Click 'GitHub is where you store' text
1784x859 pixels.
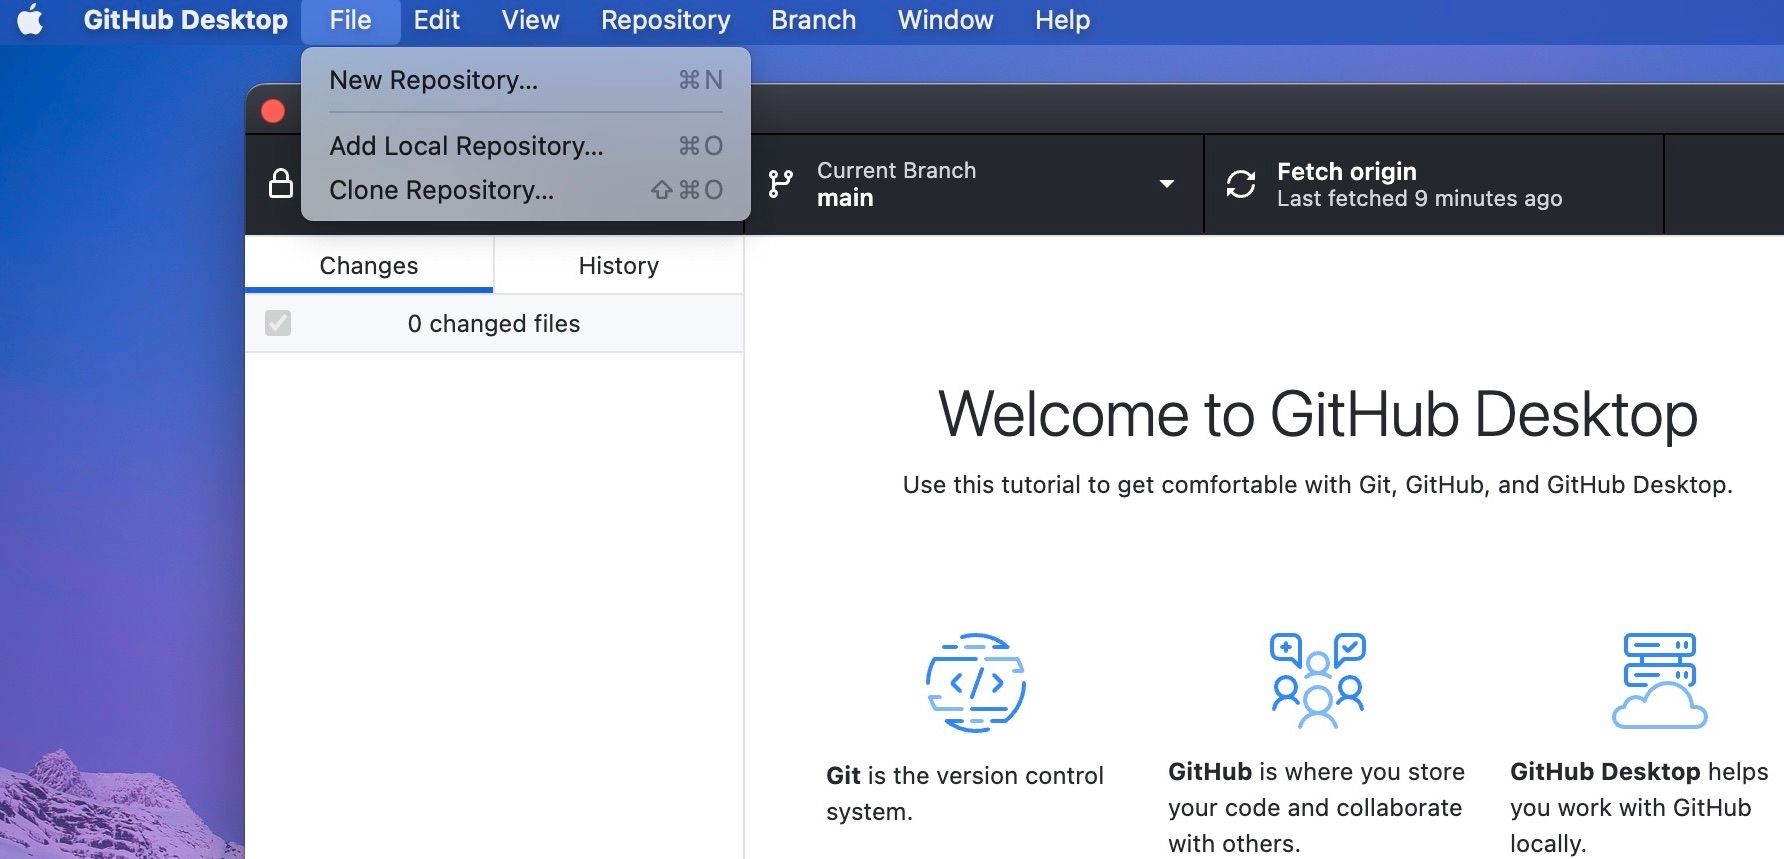pos(1316,807)
